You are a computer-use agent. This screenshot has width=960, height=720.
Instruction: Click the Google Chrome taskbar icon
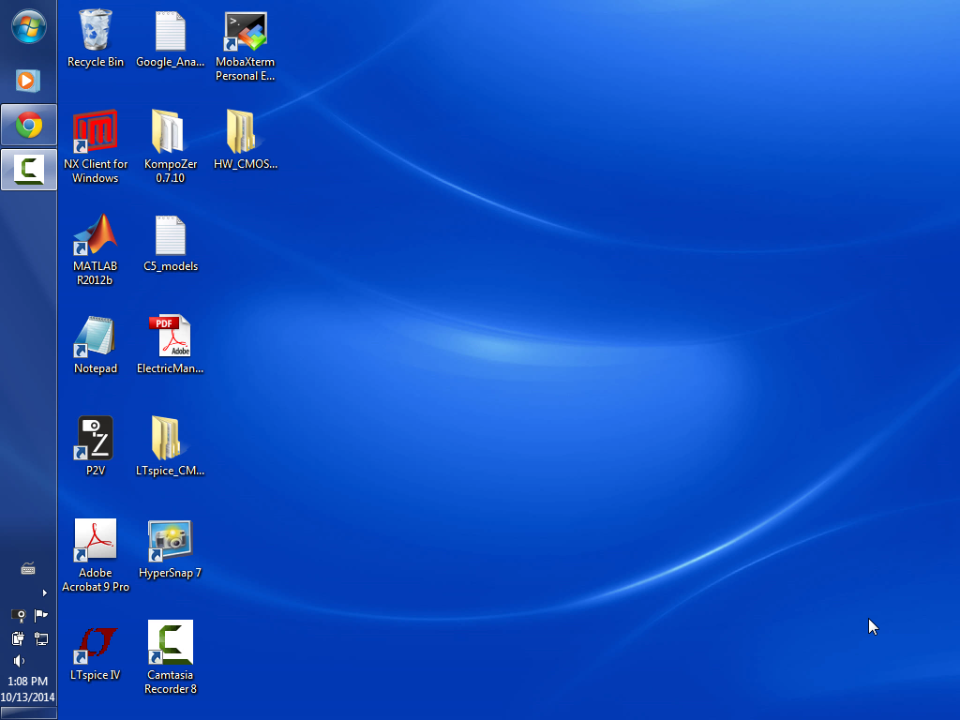(28, 125)
